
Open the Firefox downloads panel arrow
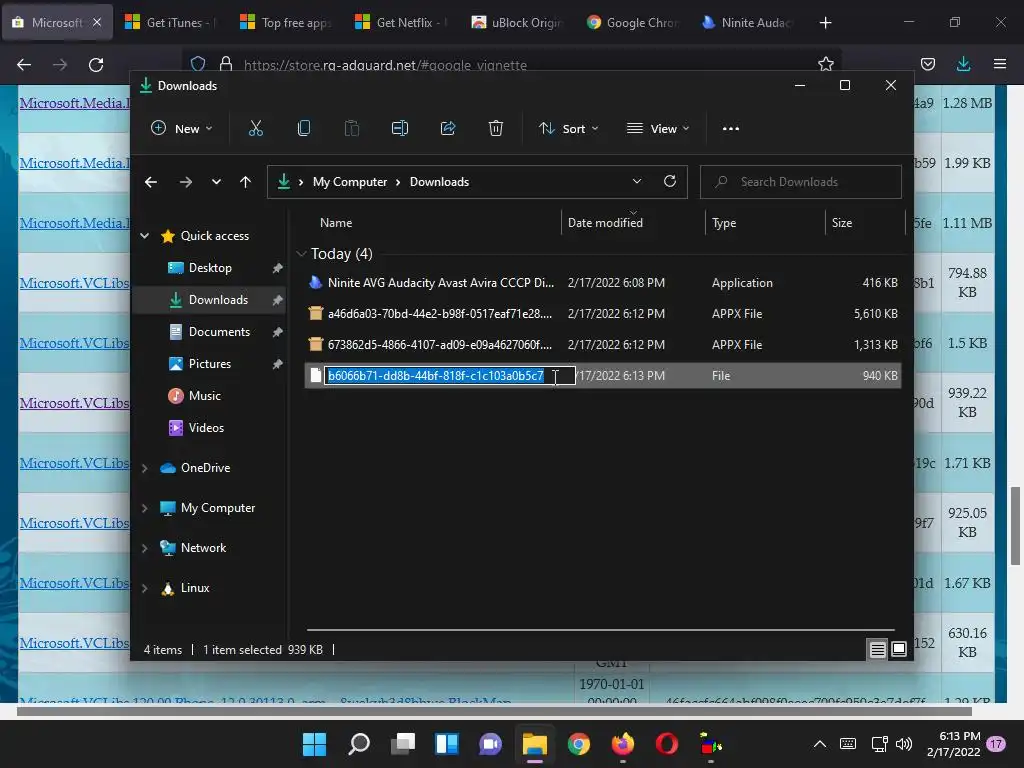(963, 64)
